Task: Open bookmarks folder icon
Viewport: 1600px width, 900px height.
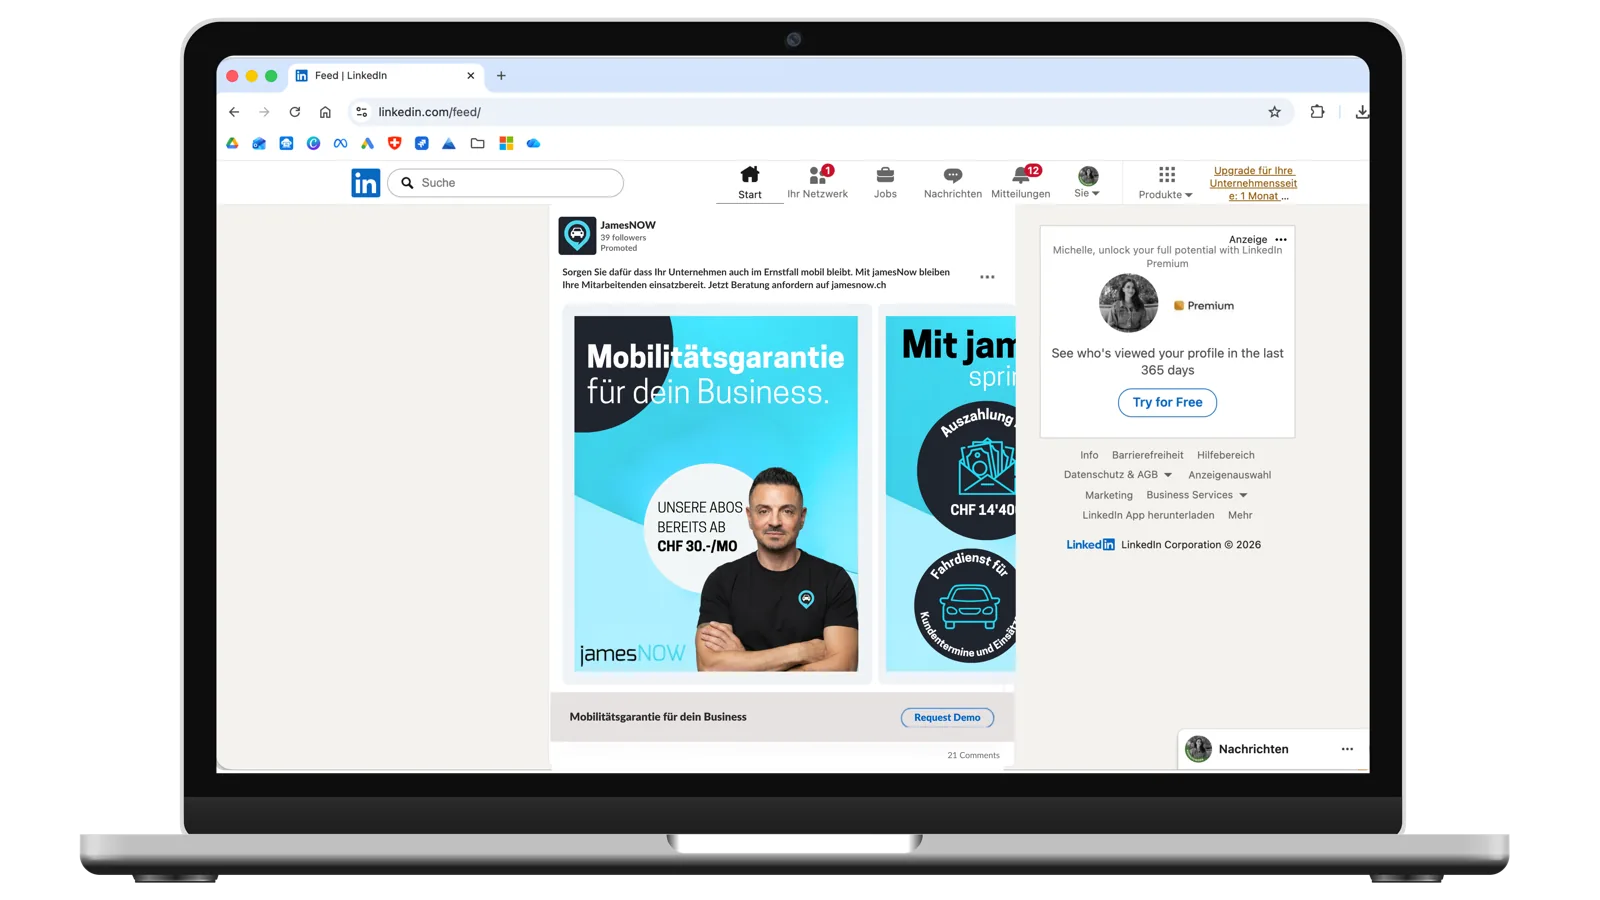Action: 477,144
